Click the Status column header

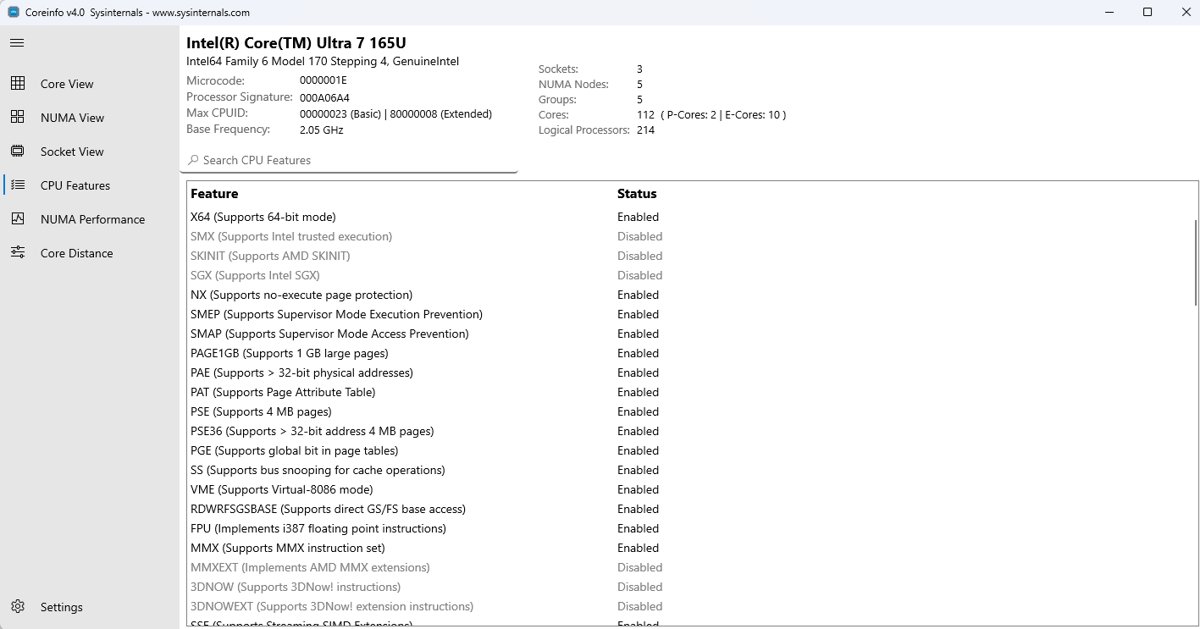(x=637, y=194)
